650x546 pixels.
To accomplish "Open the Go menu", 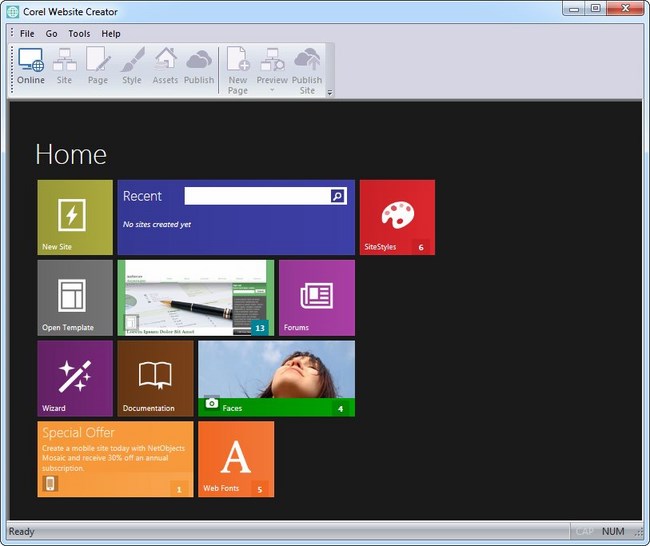I will 51,34.
